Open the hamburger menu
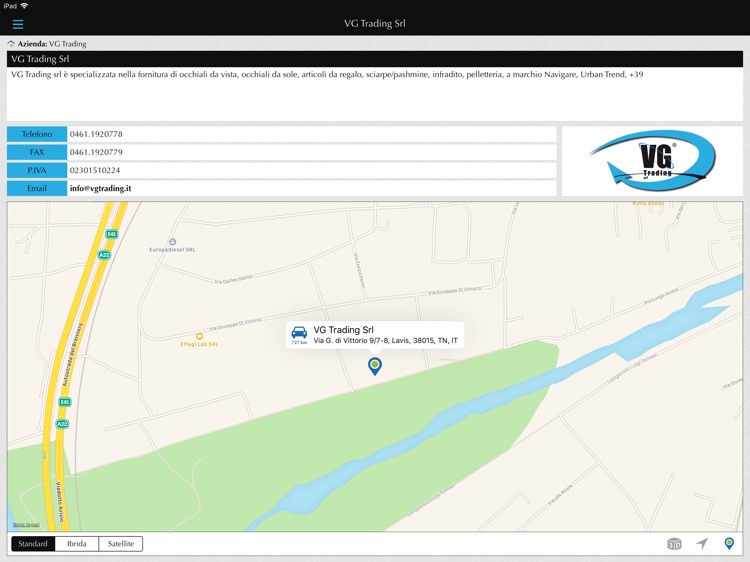This screenshot has height=562, width=750. [18, 24]
